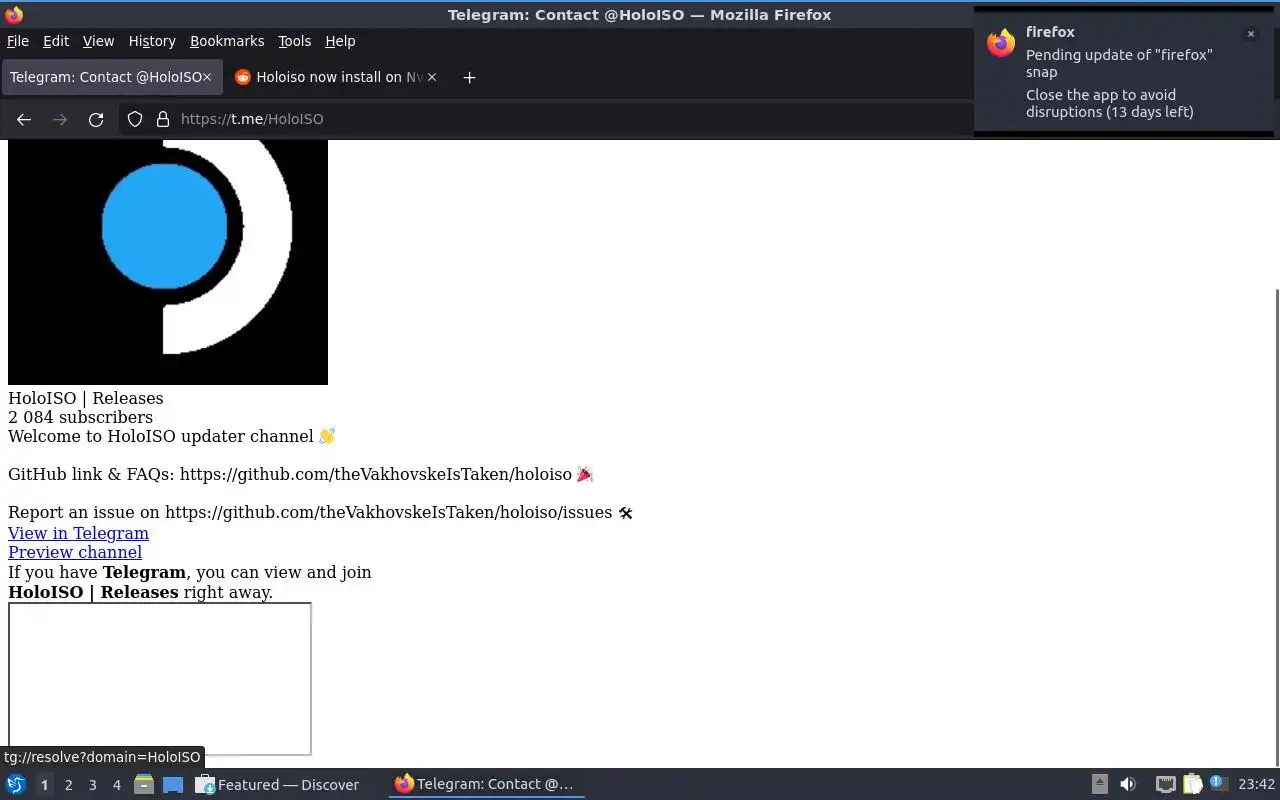Switch to virtual desktop 1
This screenshot has height=800, width=1280.
pyautogui.click(x=44, y=785)
